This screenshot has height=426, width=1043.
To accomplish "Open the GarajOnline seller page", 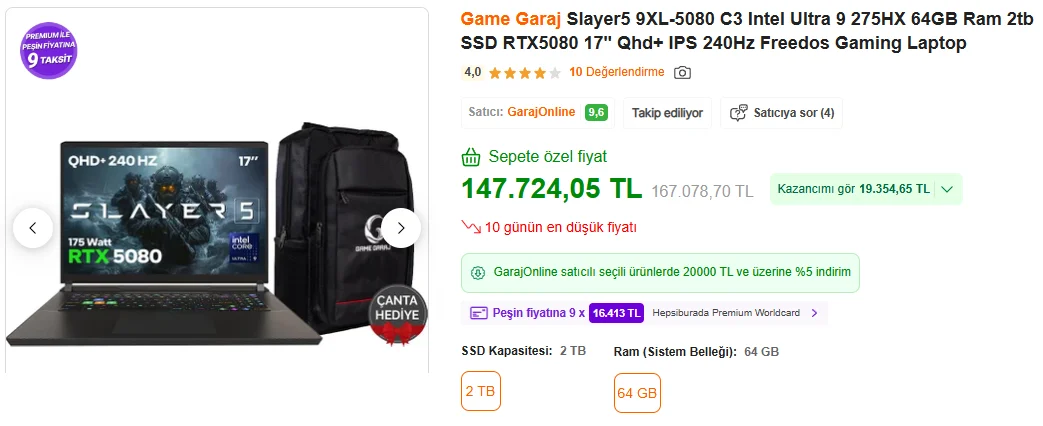I will point(541,112).
